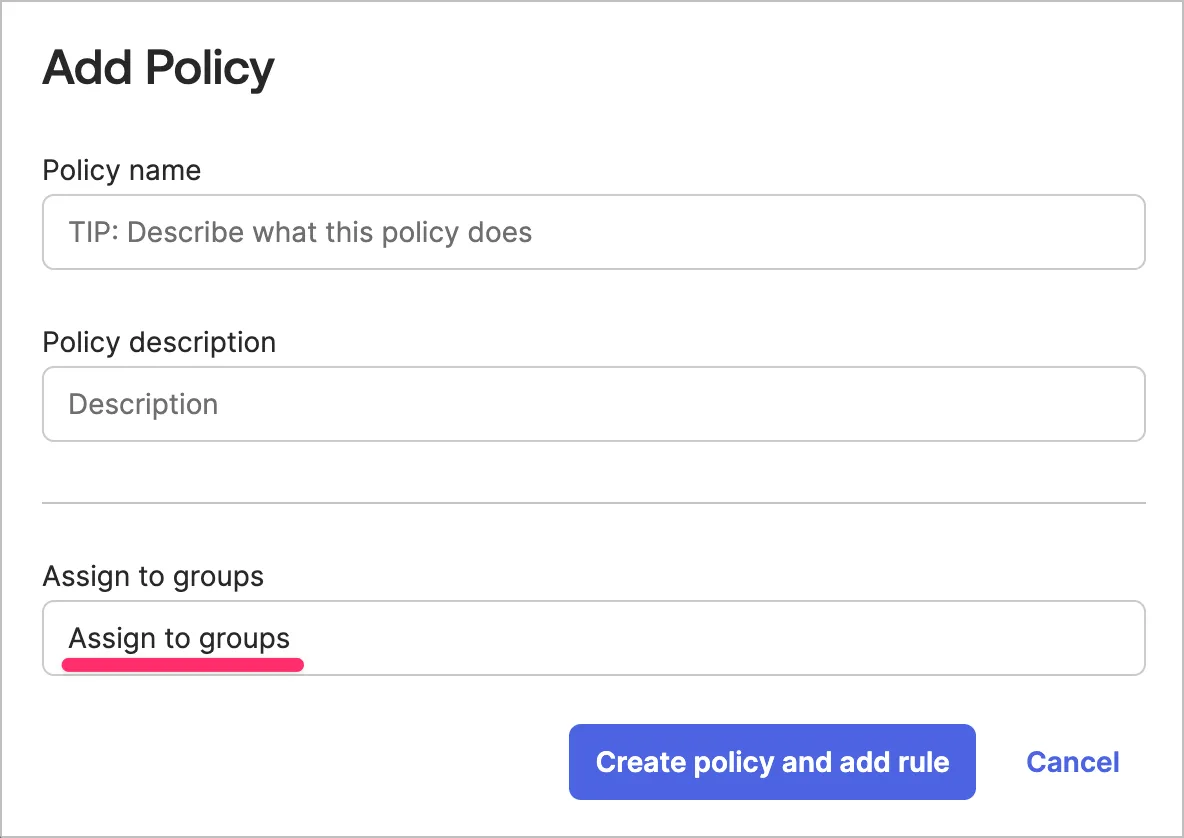The image size is (1184, 838).
Task: Click the Assign to groups label above field
Action: click(x=153, y=577)
